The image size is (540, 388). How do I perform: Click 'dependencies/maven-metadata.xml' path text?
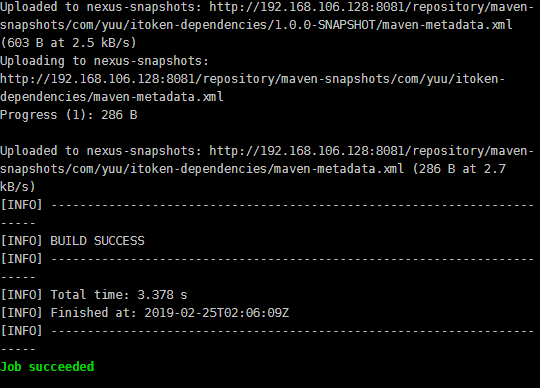point(112,97)
